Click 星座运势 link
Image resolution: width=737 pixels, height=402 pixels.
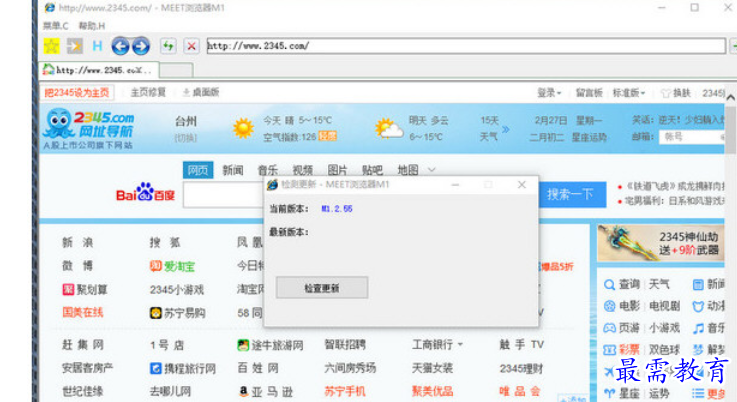[589, 137]
